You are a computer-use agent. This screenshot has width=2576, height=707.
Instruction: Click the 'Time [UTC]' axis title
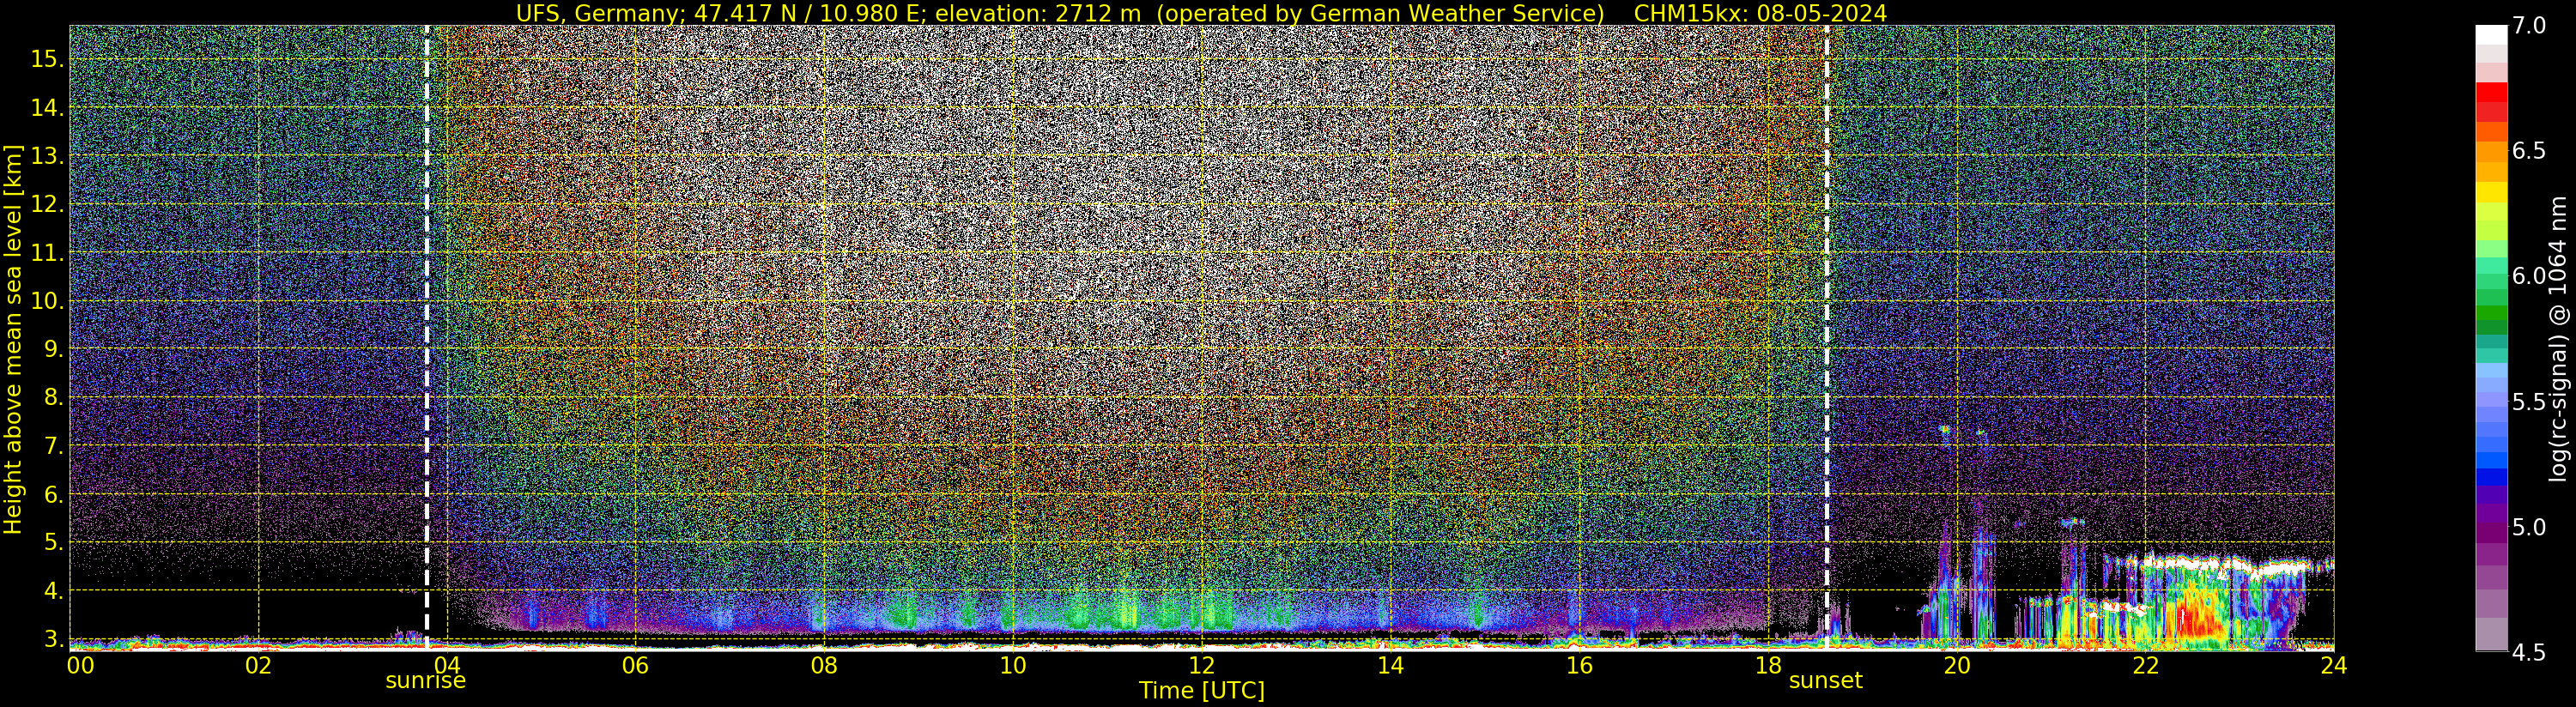[1202, 691]
